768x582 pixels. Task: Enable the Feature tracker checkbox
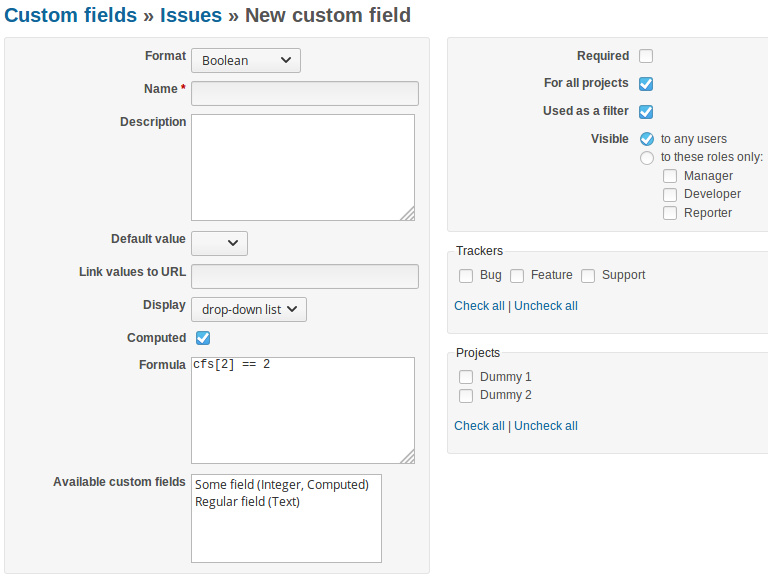point(517,275)
